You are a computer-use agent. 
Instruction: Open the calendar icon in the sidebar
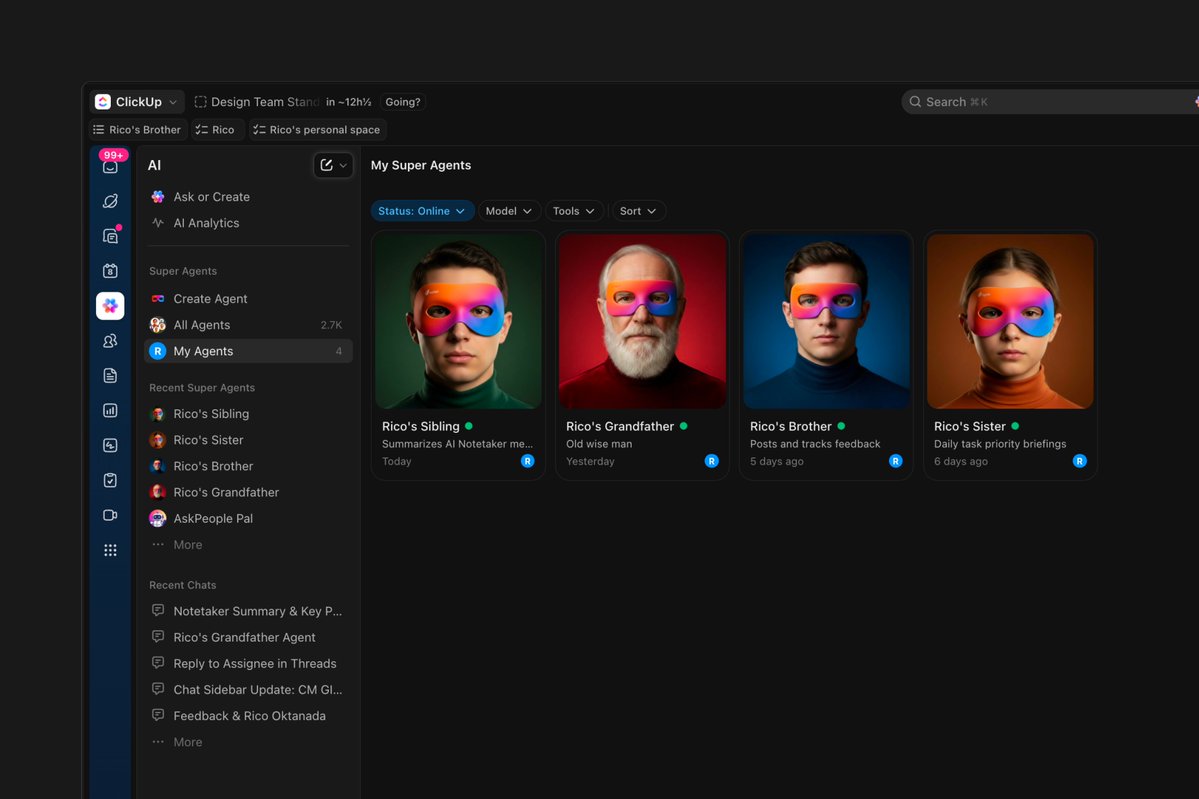pyautogui.click(x=110, y=271)
